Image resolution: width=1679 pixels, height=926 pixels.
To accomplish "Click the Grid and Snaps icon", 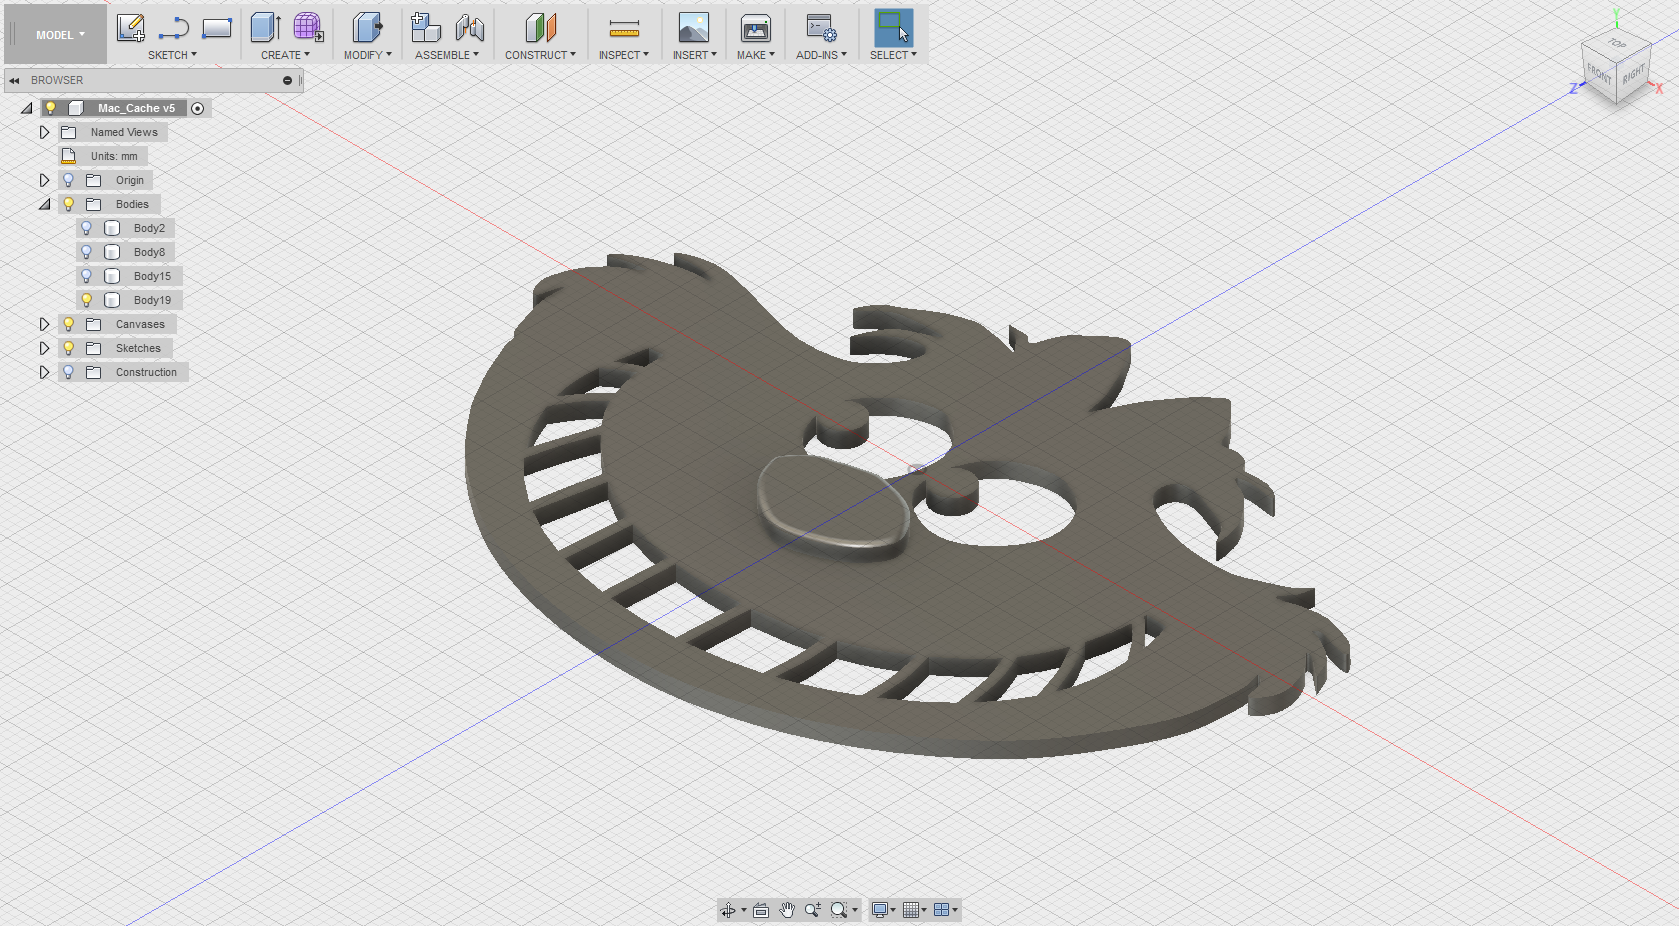I will [911, 910].
